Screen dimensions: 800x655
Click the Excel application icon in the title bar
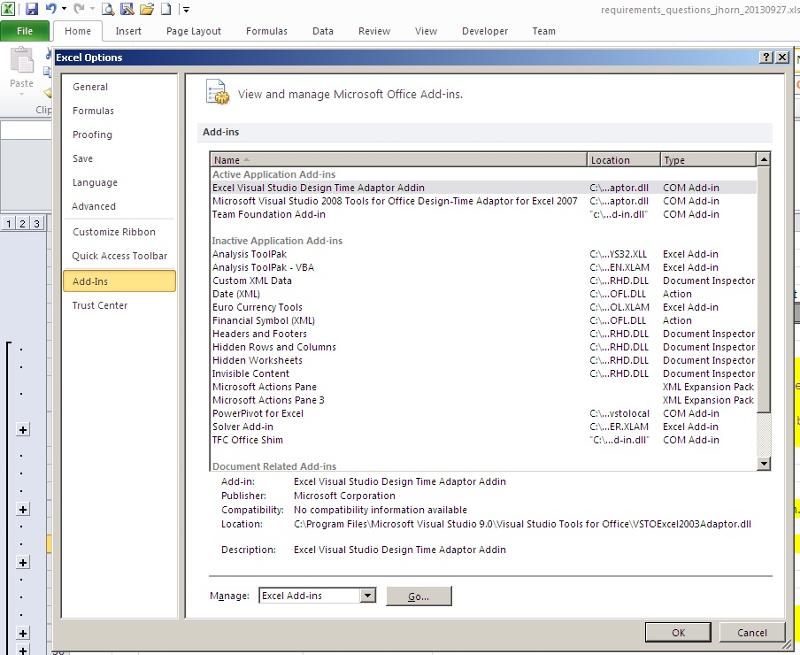(8, 9)
